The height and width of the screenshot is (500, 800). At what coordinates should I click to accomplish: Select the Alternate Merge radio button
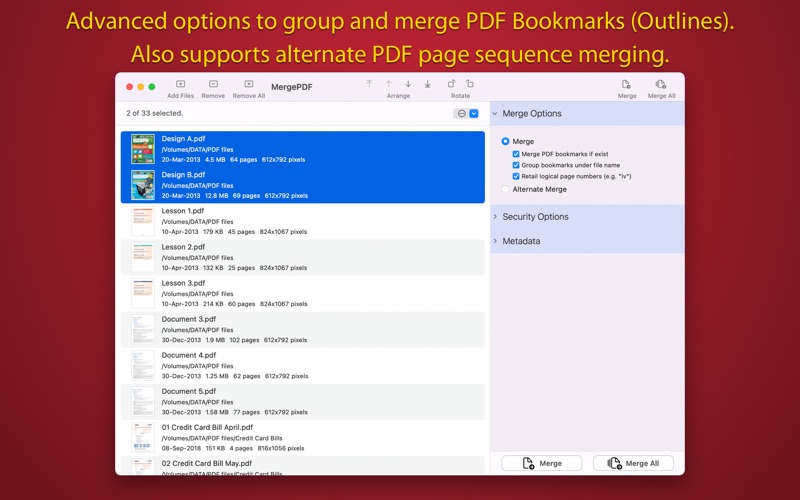[x=505, y=189]
